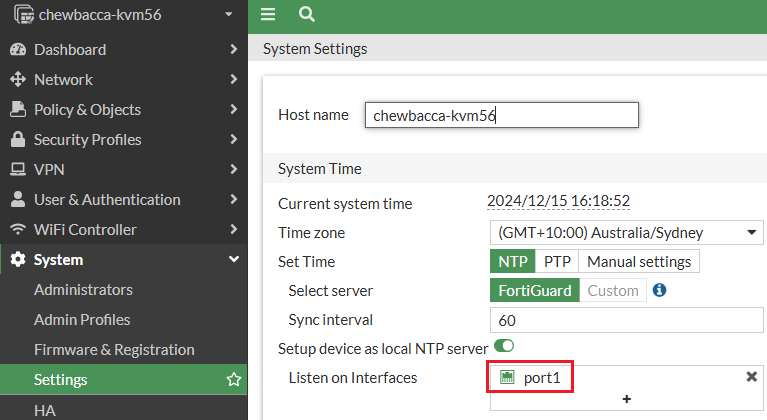Click the hamburger menu icon

point(268,15)
